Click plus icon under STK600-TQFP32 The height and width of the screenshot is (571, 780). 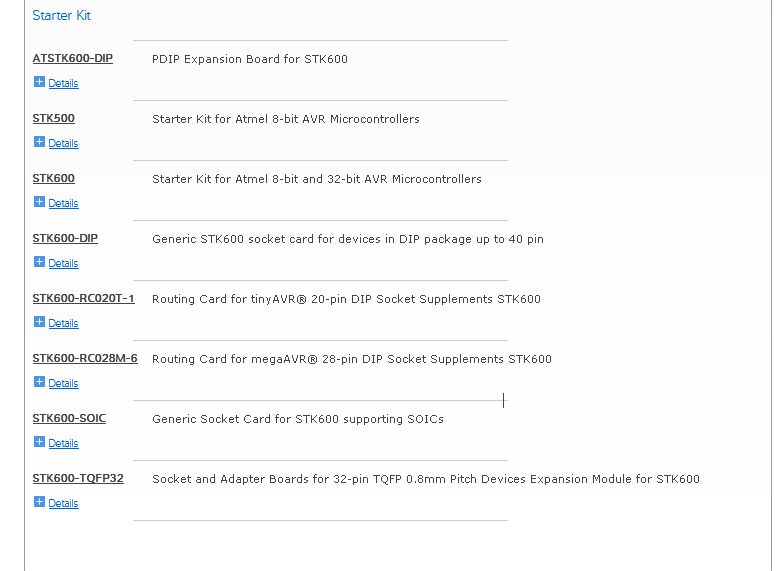(39, 502)
